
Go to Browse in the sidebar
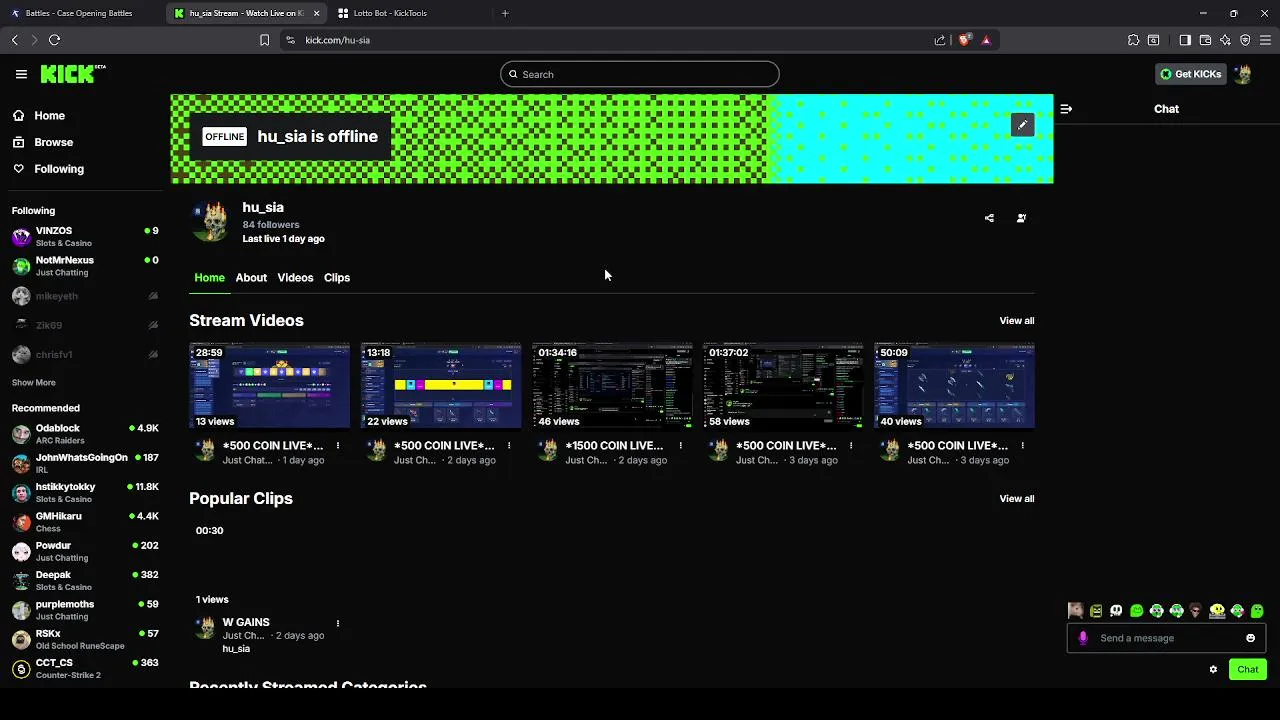click(x=43, y=142)
